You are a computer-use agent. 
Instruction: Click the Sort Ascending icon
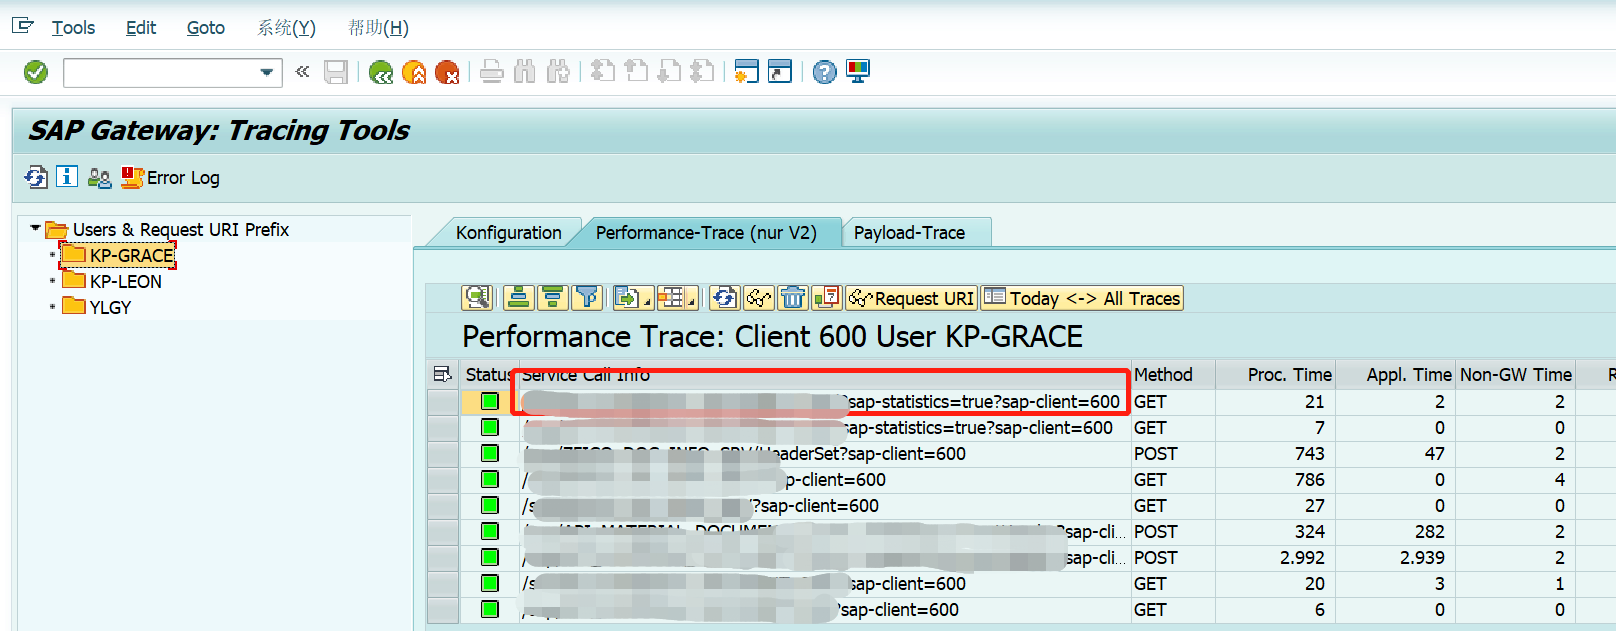518,298
